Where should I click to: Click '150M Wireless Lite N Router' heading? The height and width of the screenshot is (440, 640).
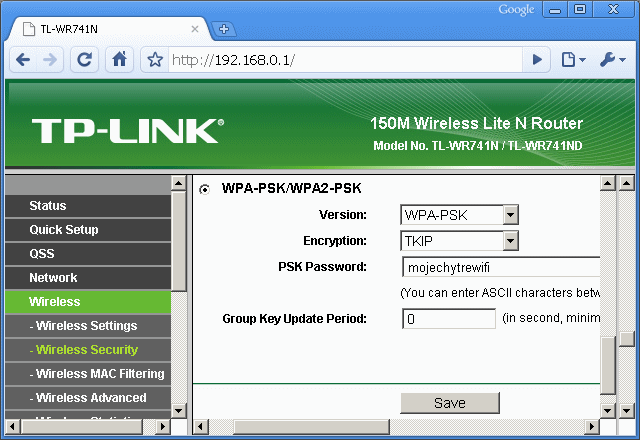click(476, 123)
